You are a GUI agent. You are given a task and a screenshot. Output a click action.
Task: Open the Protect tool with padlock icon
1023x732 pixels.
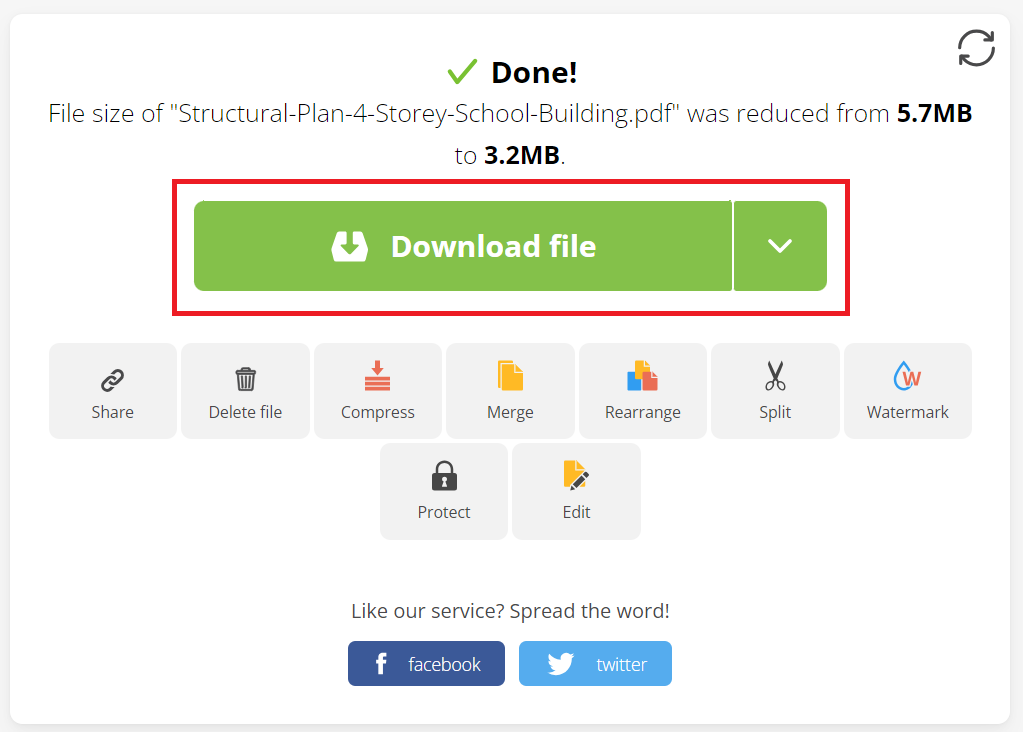click(443, 491)
